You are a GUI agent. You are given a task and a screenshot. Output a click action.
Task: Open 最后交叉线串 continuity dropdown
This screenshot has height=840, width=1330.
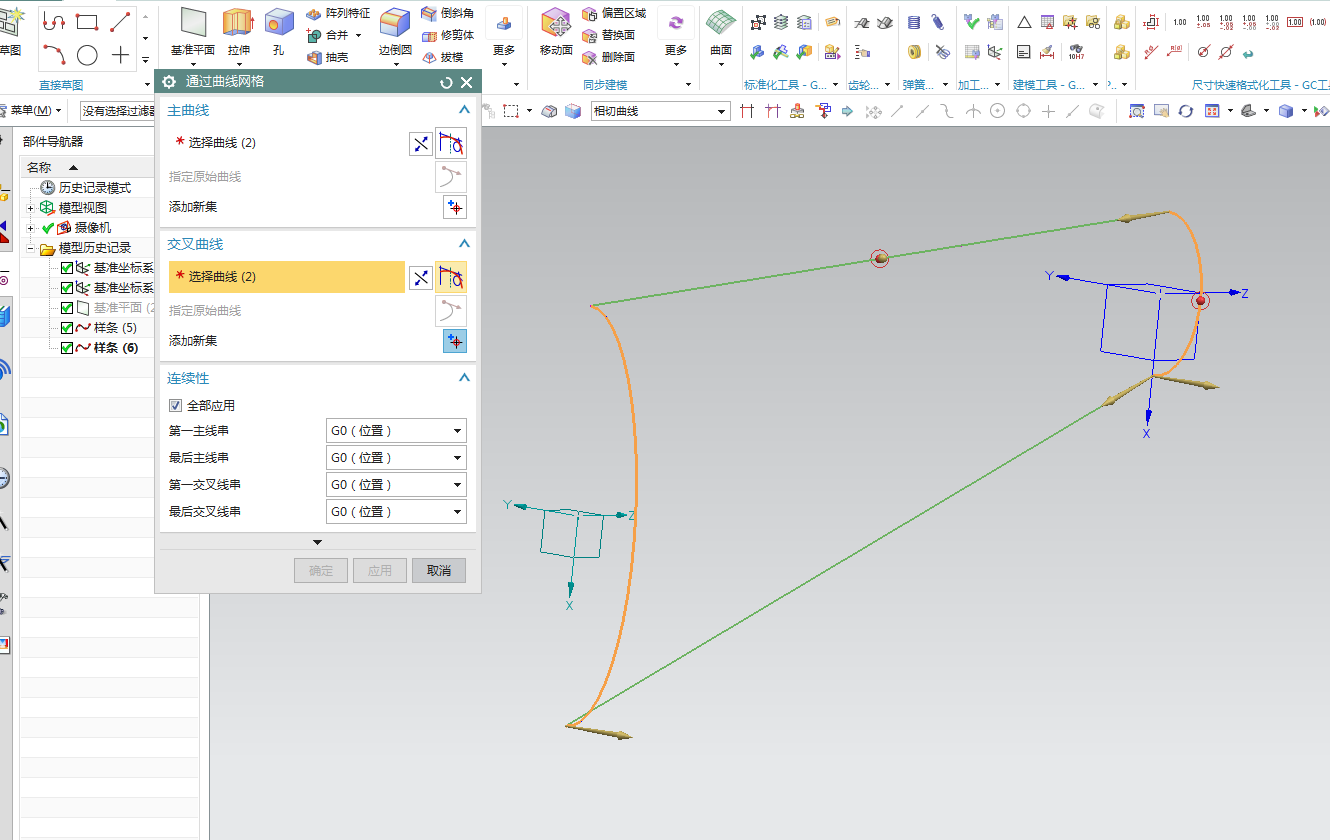tap(396, 512)
